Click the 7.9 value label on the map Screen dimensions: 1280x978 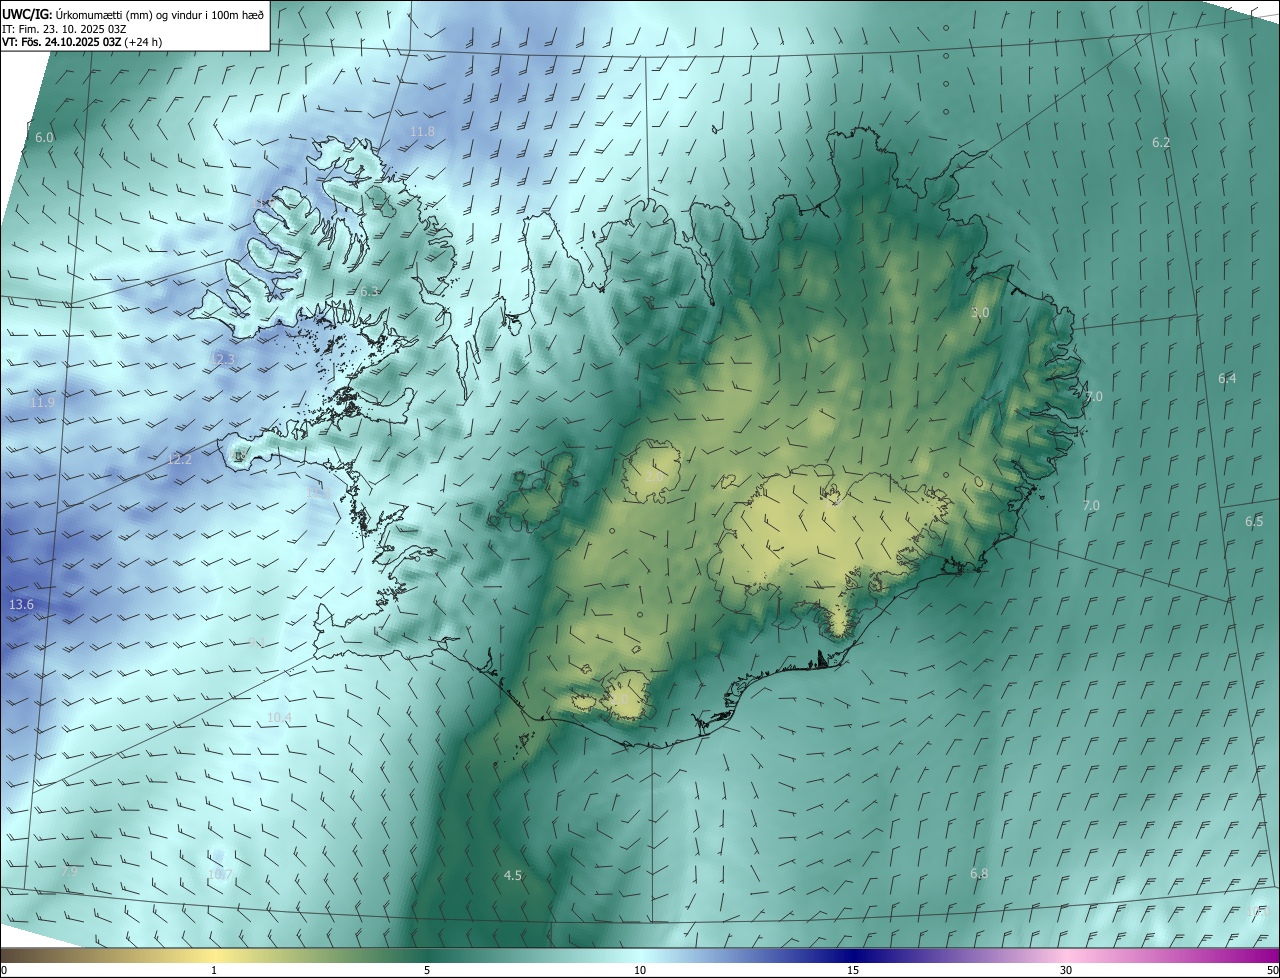point(69,872)
